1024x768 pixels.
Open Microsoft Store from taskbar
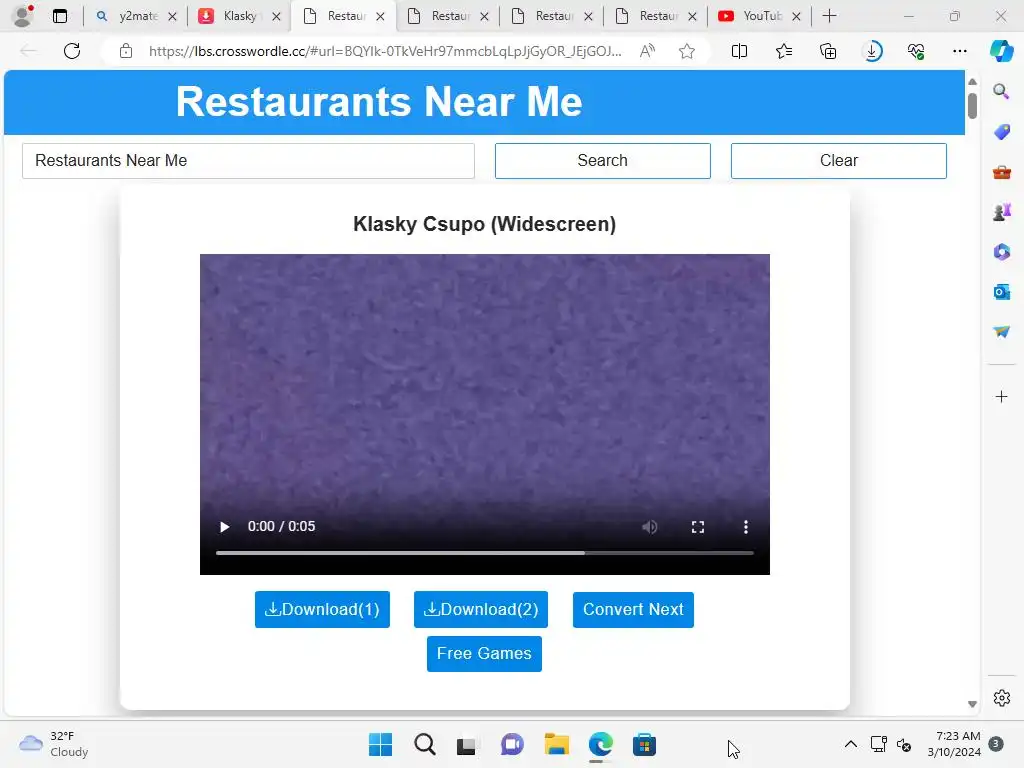pos(644,744)
